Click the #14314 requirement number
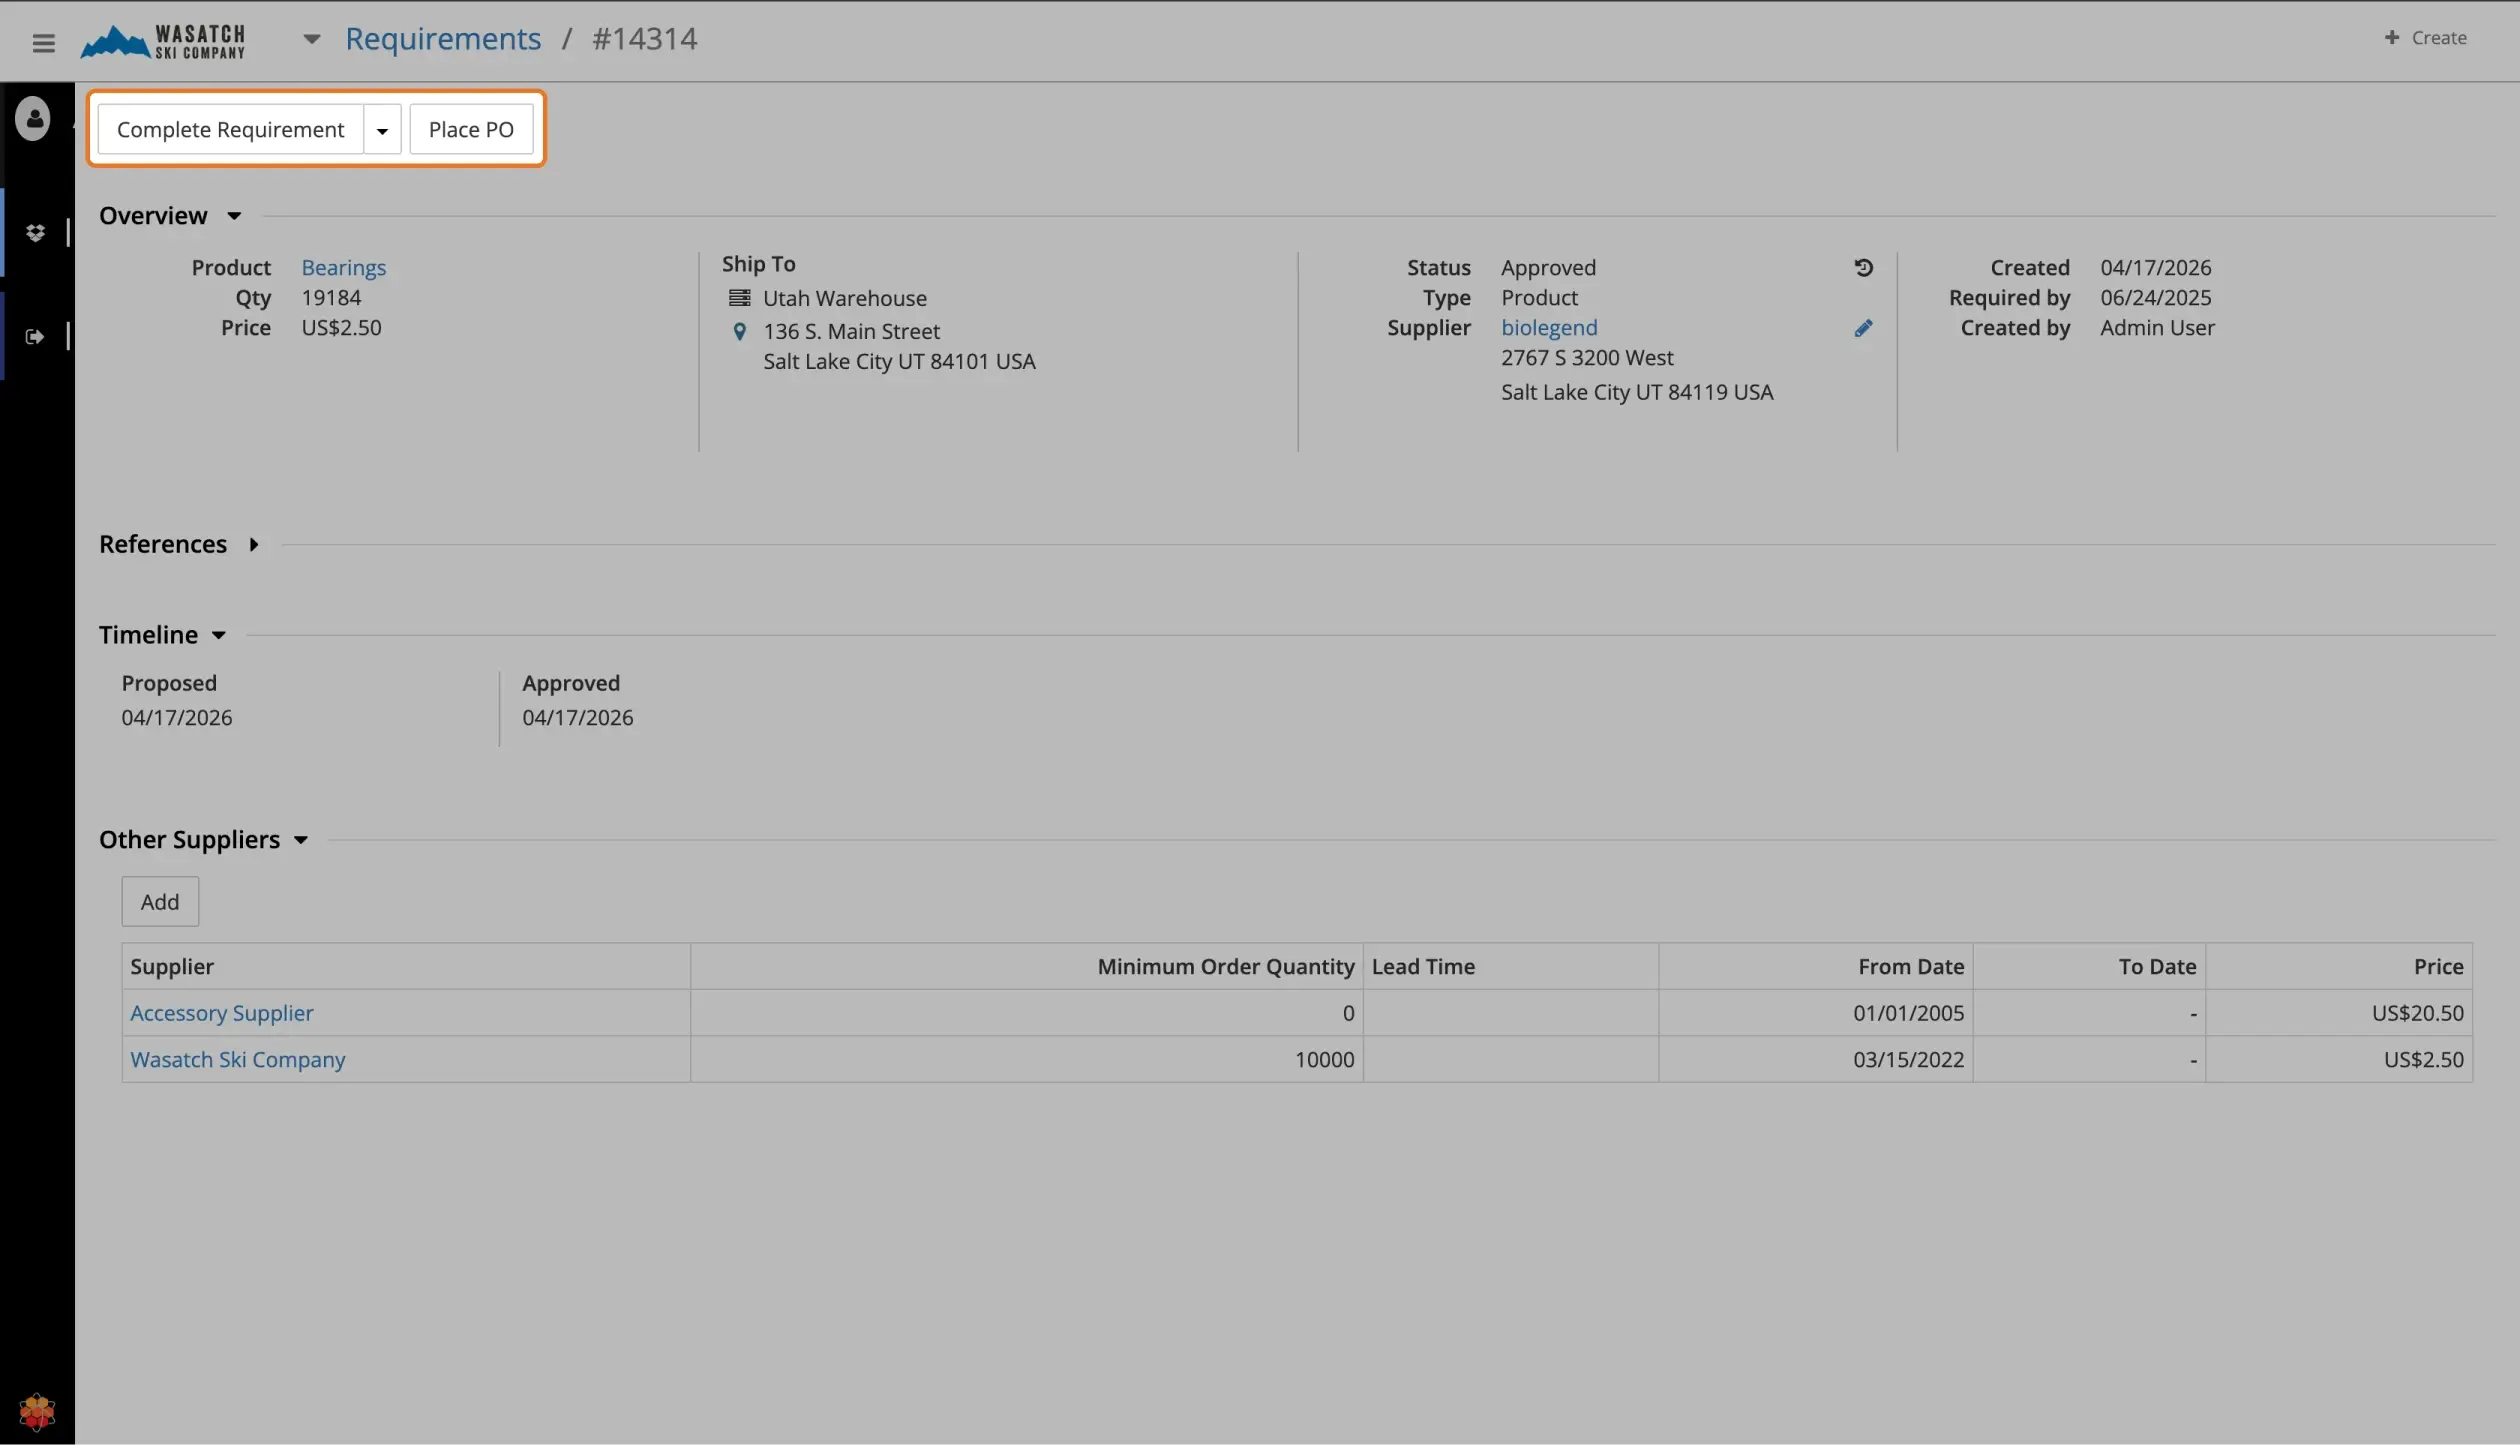Screen dimensions: 2520x1445 (x=645, y=39)
